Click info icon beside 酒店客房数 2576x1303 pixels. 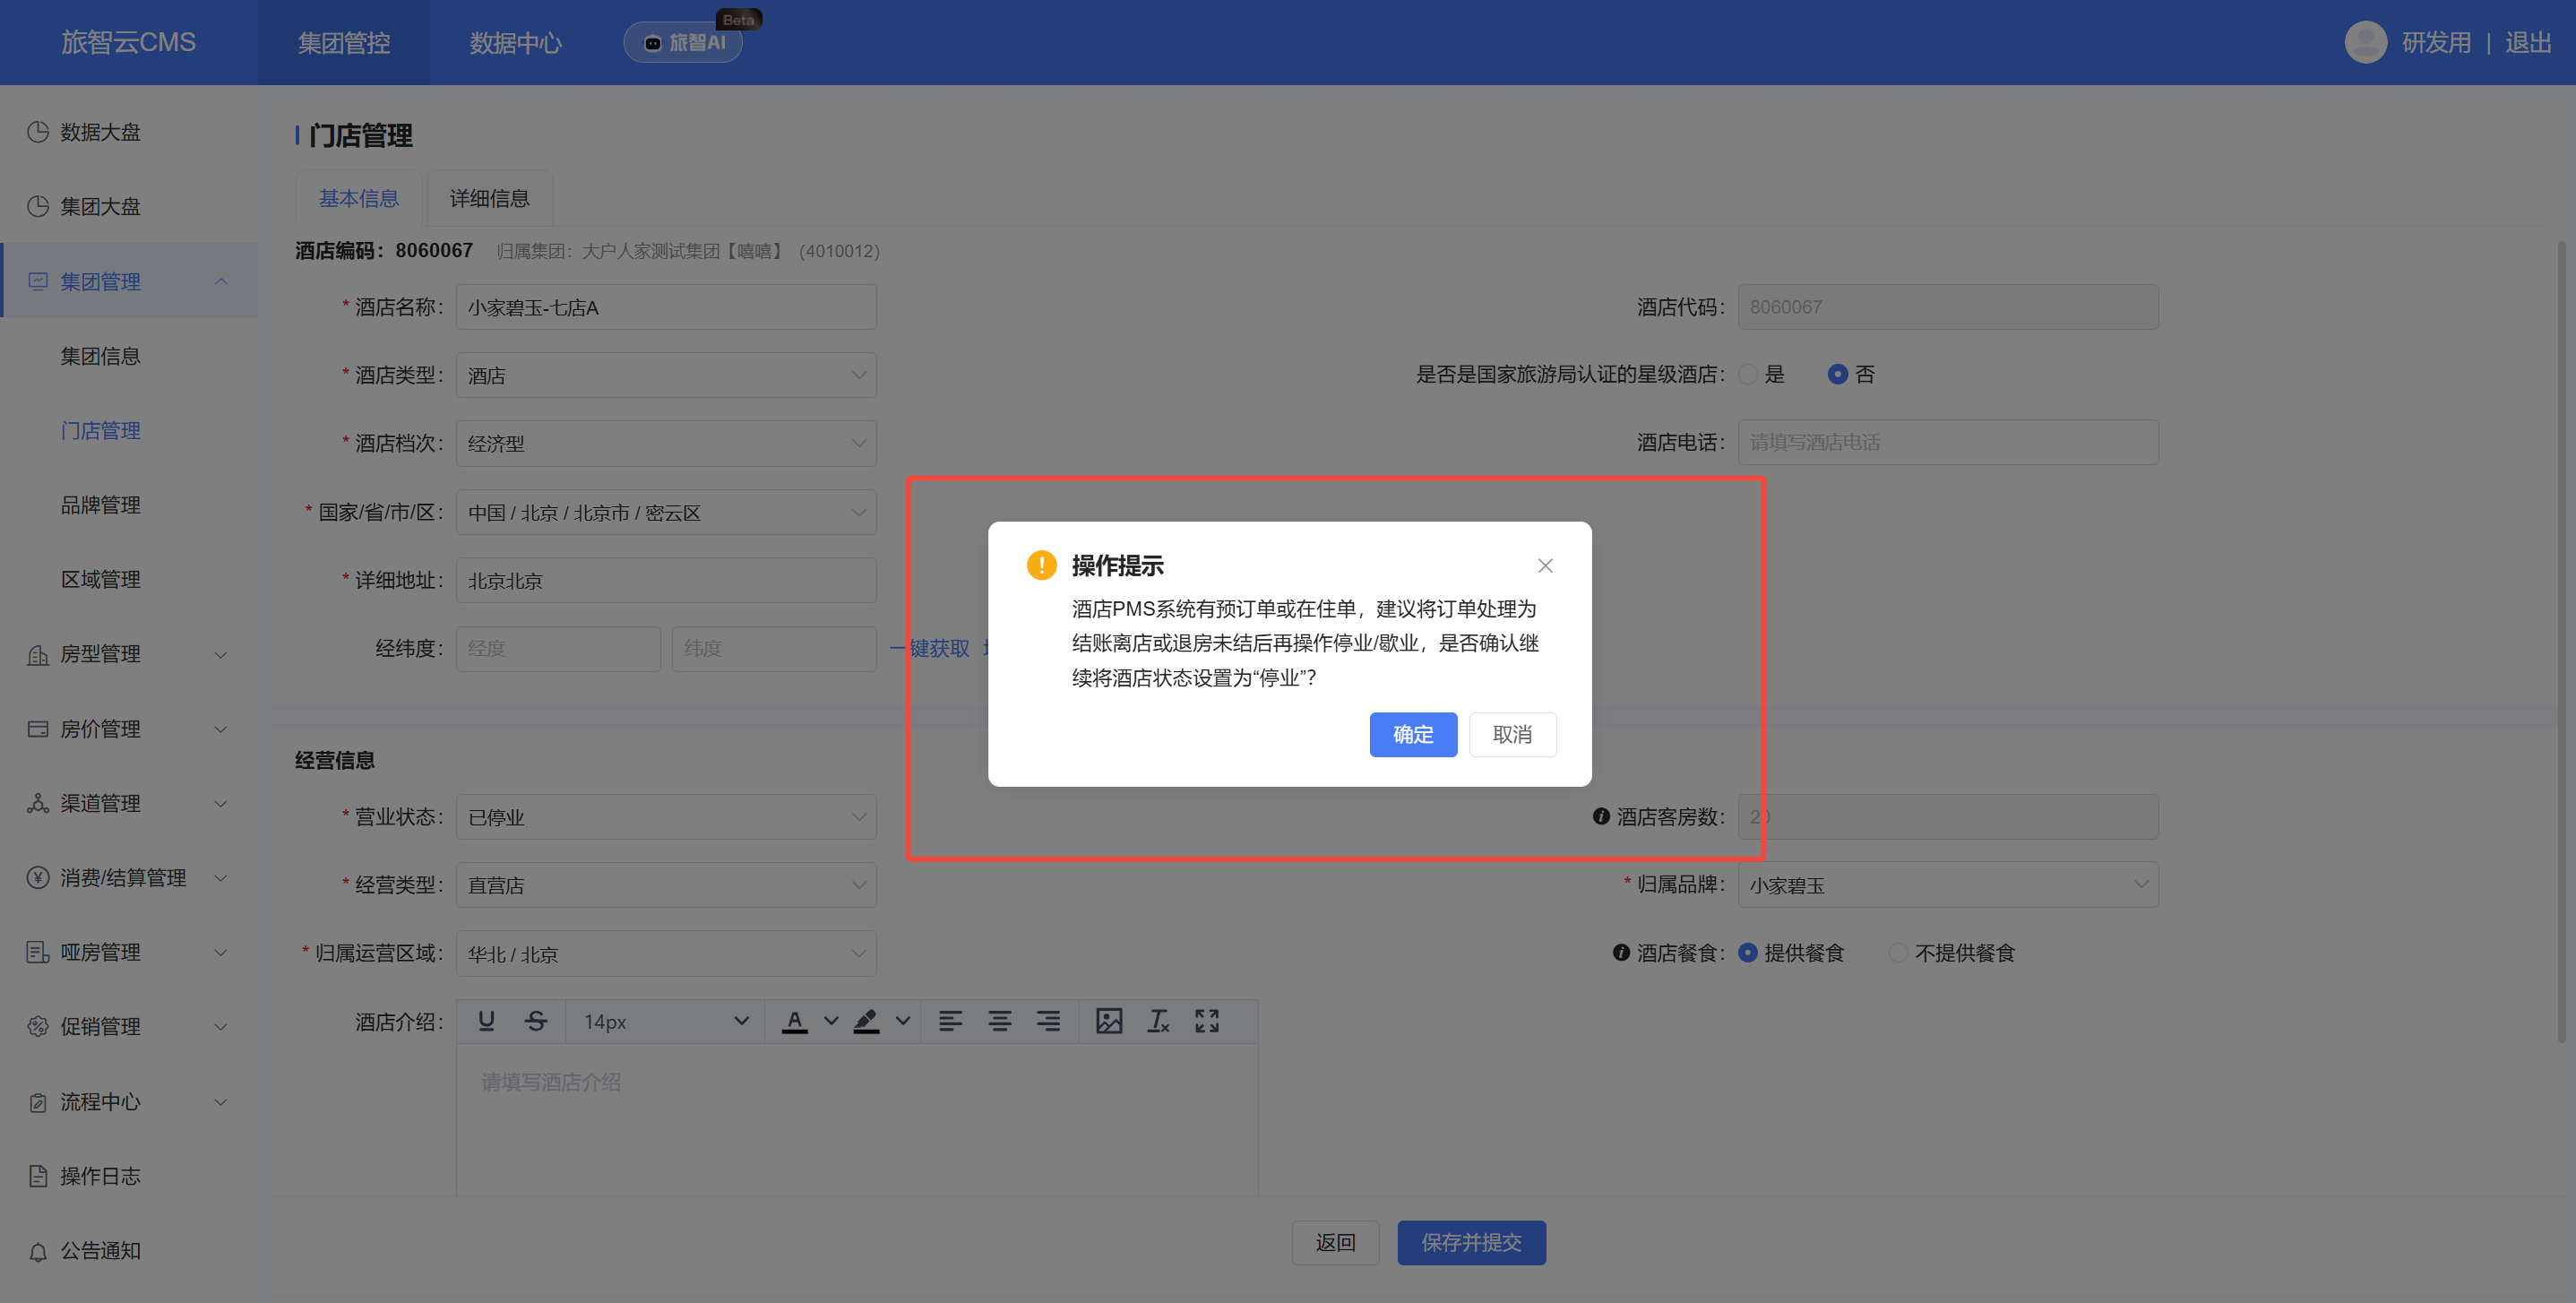tap(1601, 816)
